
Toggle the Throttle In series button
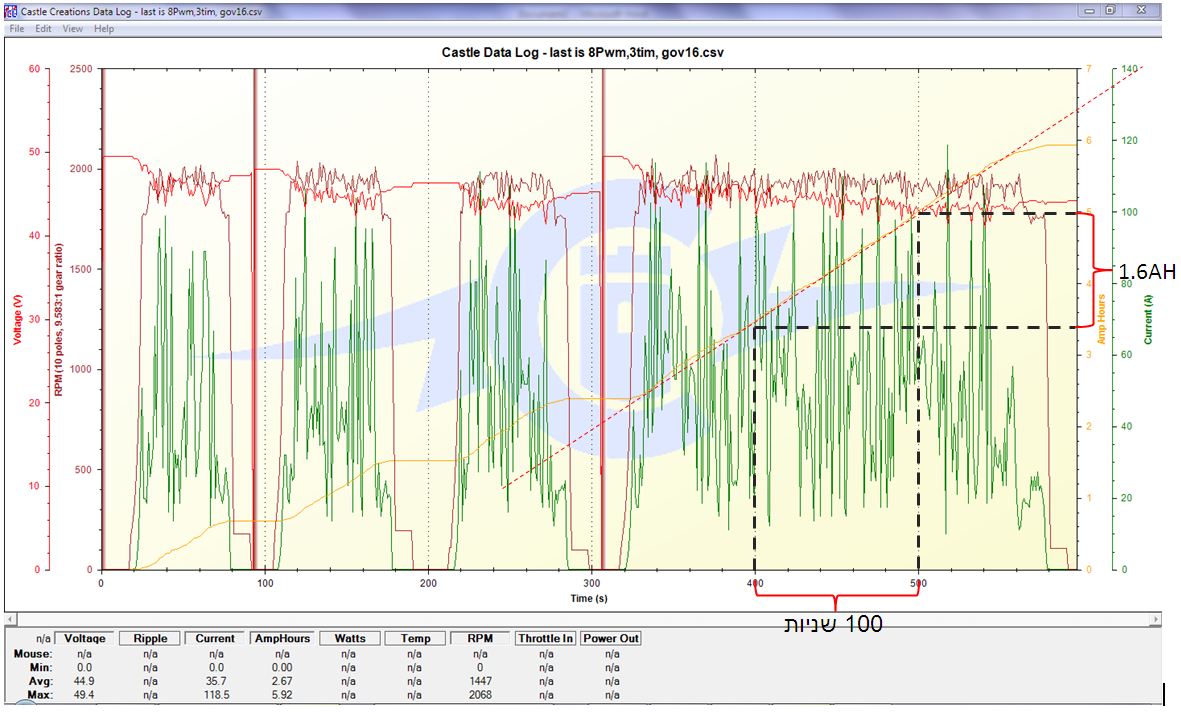[546, 638]
